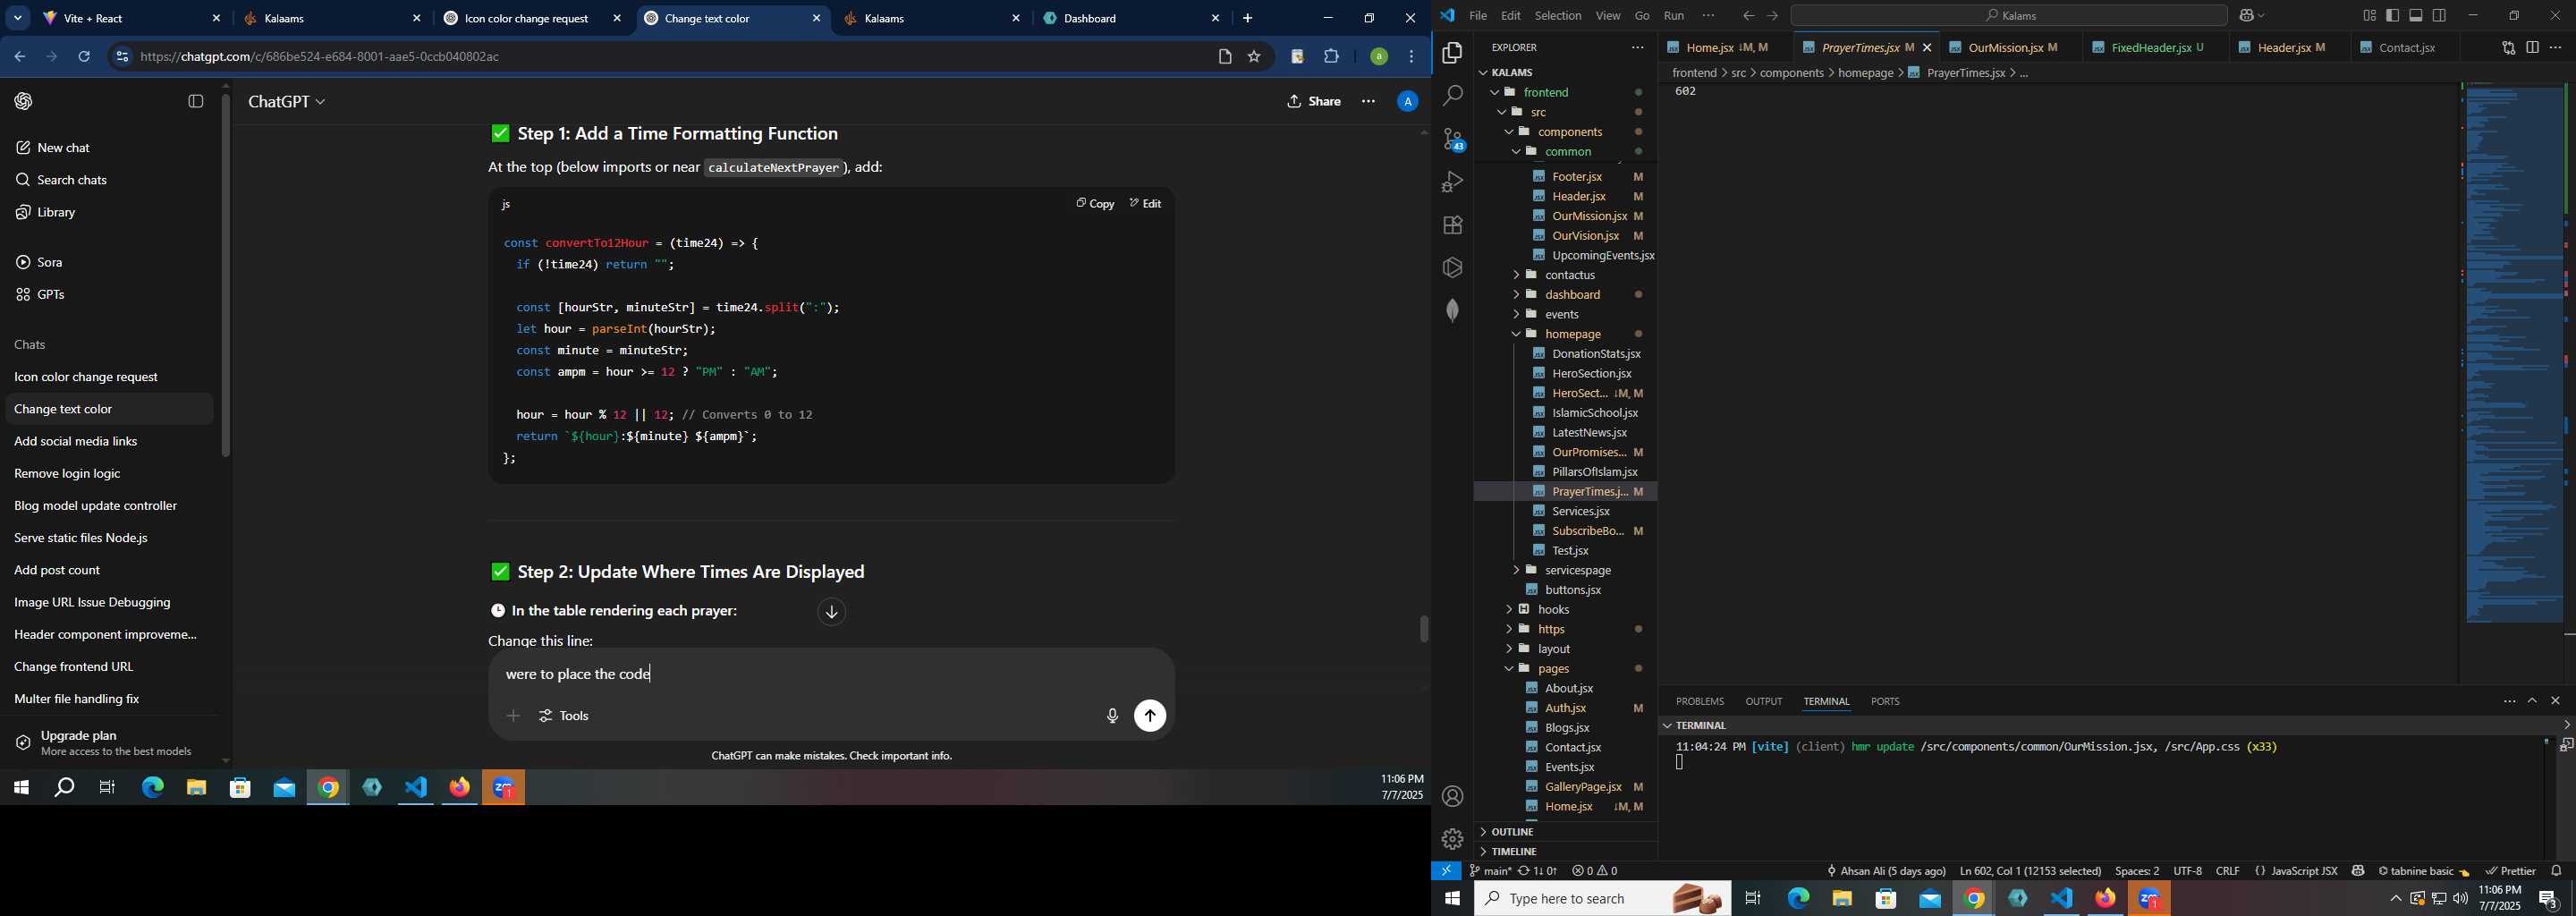Click VS Code Kalams command center search
Screen dimensions: 2576x916
pos(2008,16)
